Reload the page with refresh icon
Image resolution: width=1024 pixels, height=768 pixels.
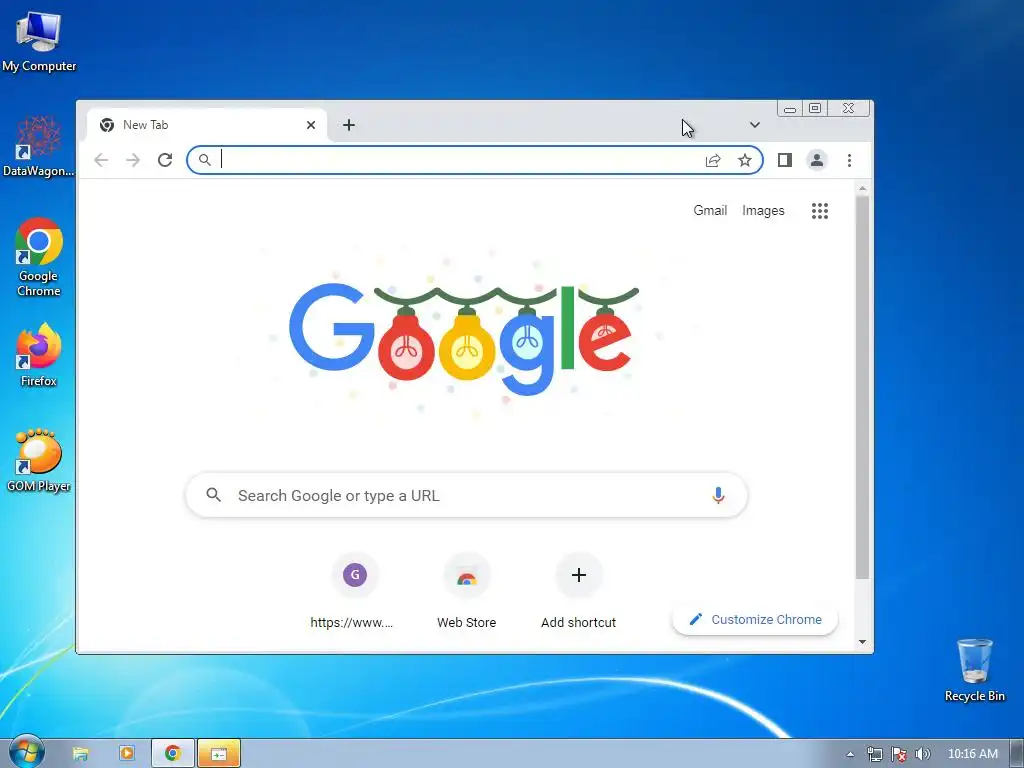click(165, 160)
